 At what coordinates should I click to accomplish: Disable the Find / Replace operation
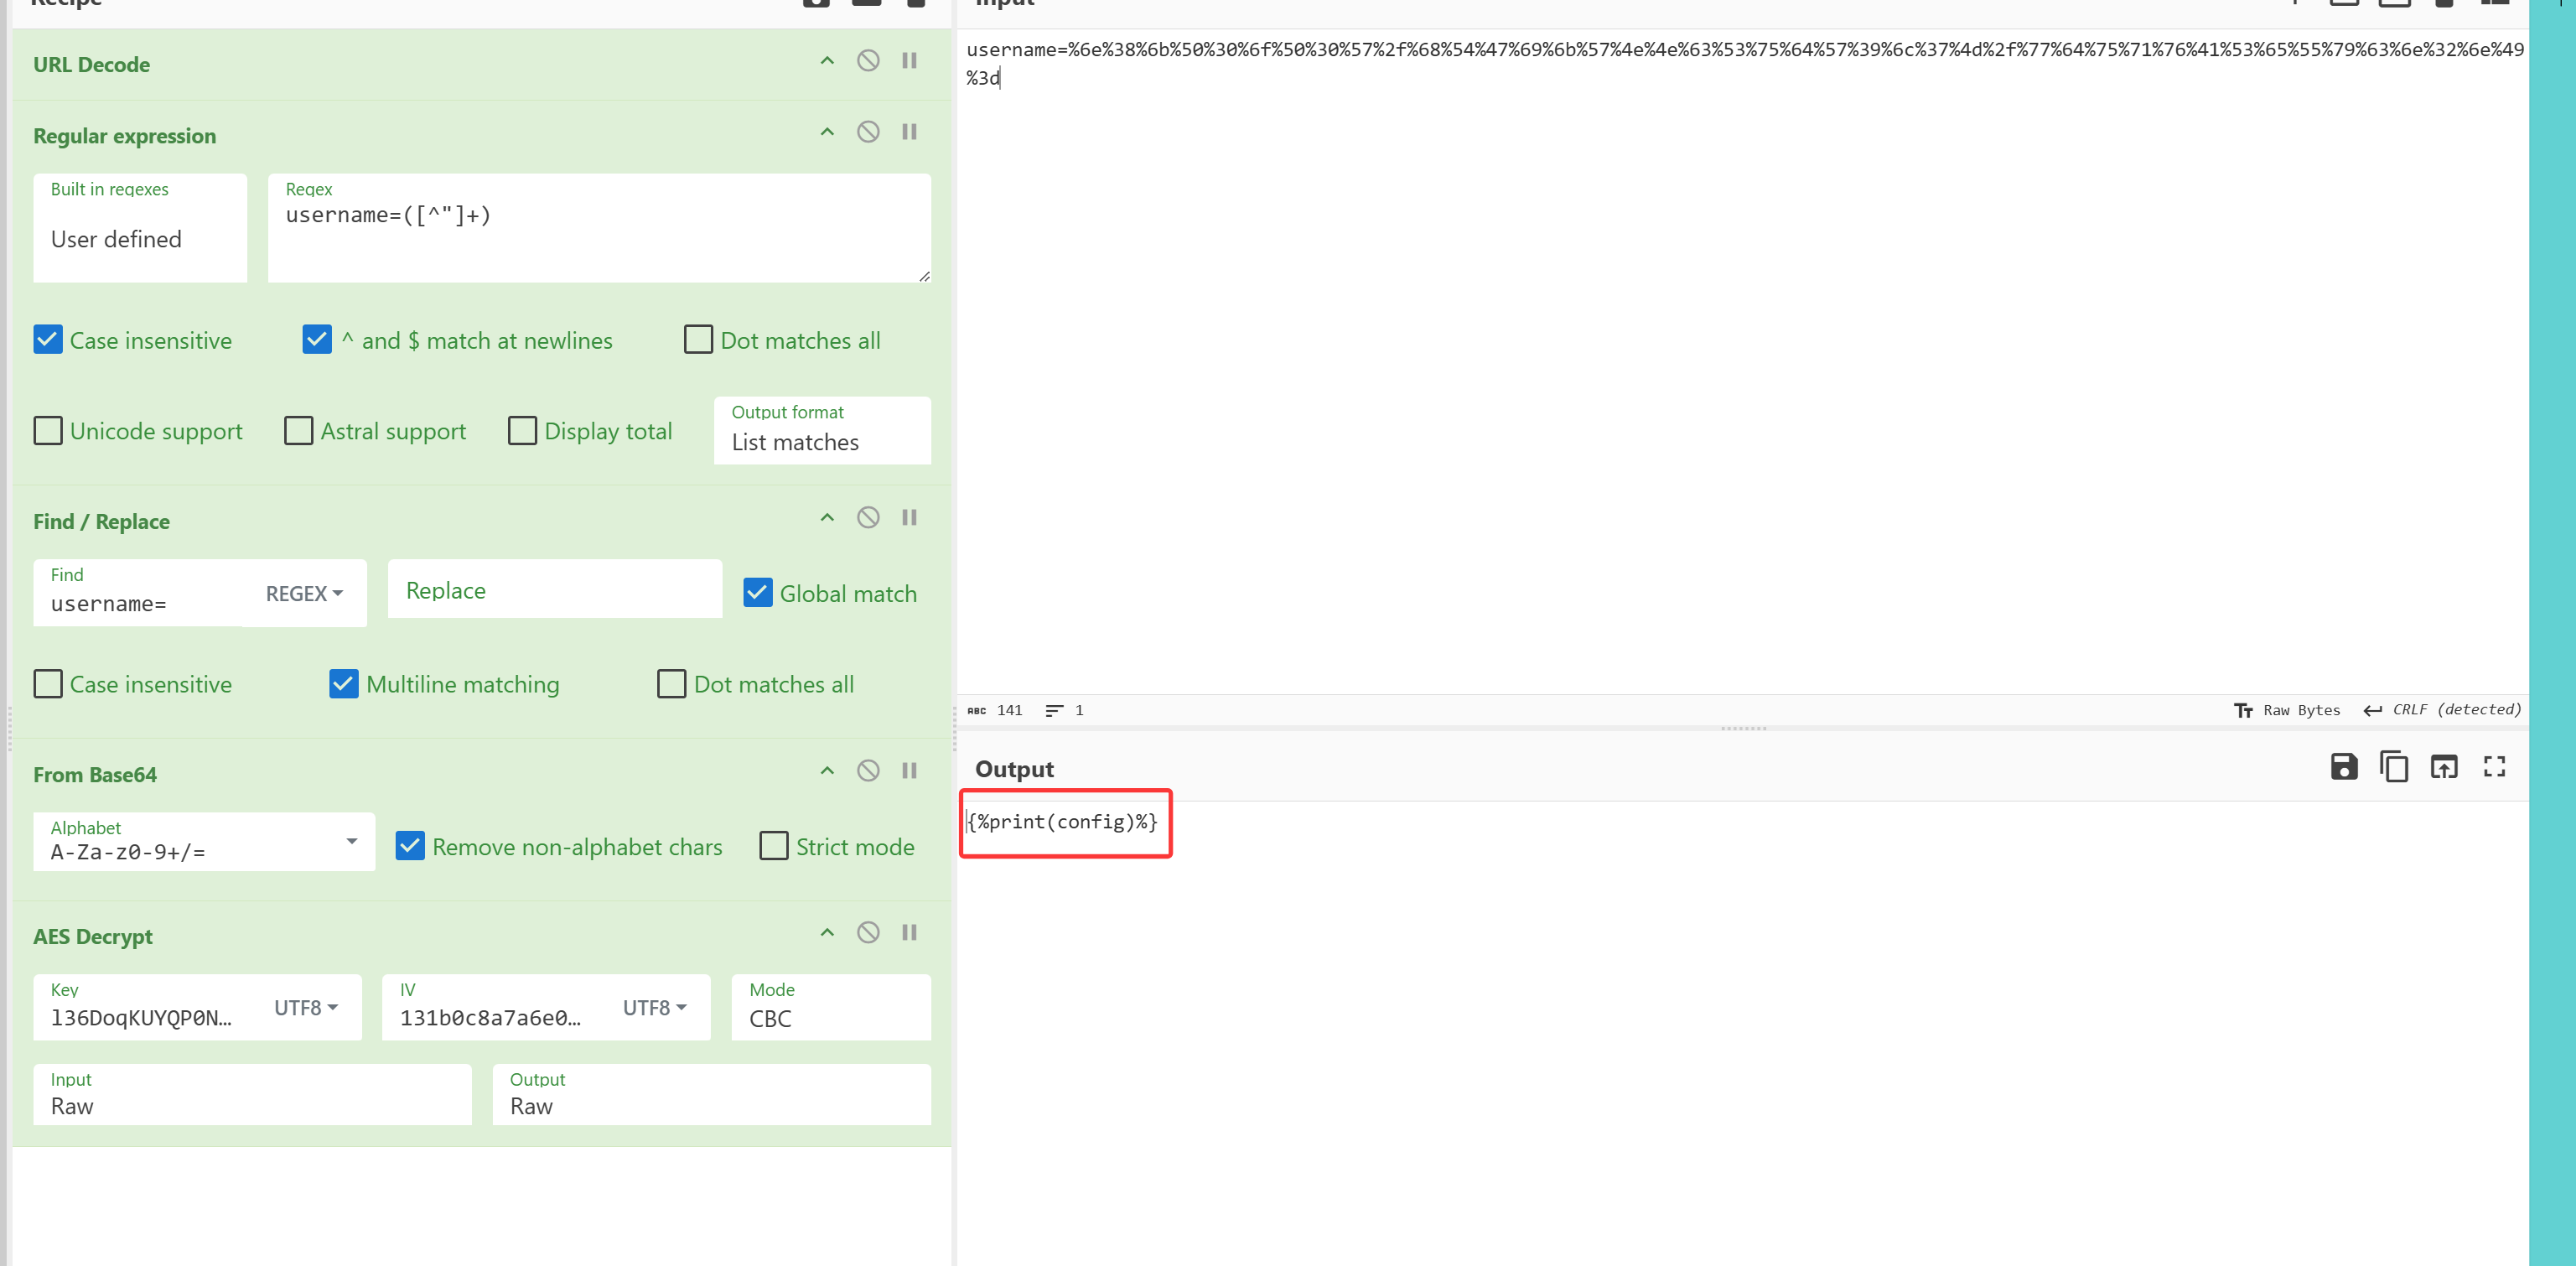tap(867, 518)
